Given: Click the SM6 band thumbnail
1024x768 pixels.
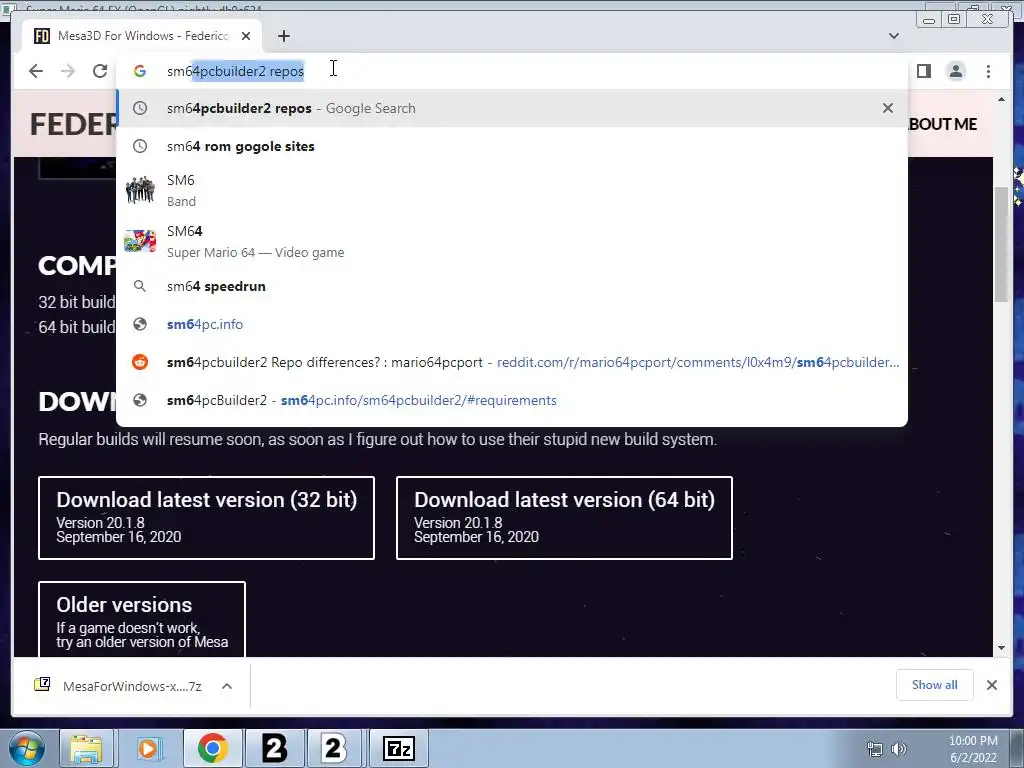Looking at the screenshot, I should (x=140, y=190).
